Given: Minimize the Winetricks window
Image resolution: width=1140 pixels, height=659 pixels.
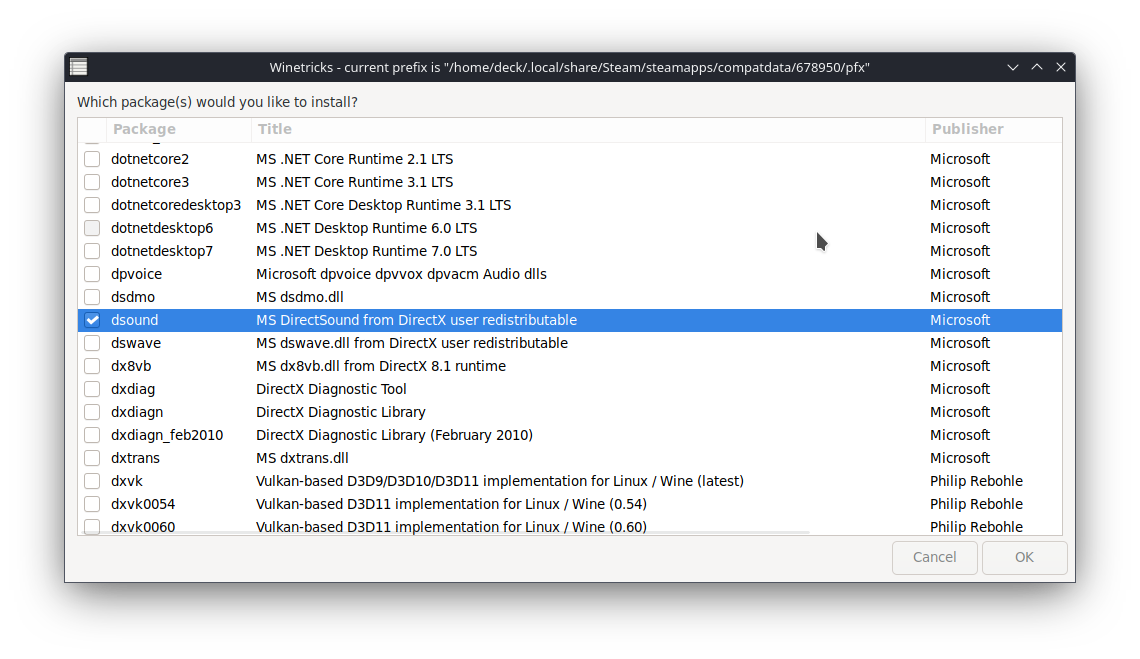Looking at the screenshot, I should (x=1013, y=67).
